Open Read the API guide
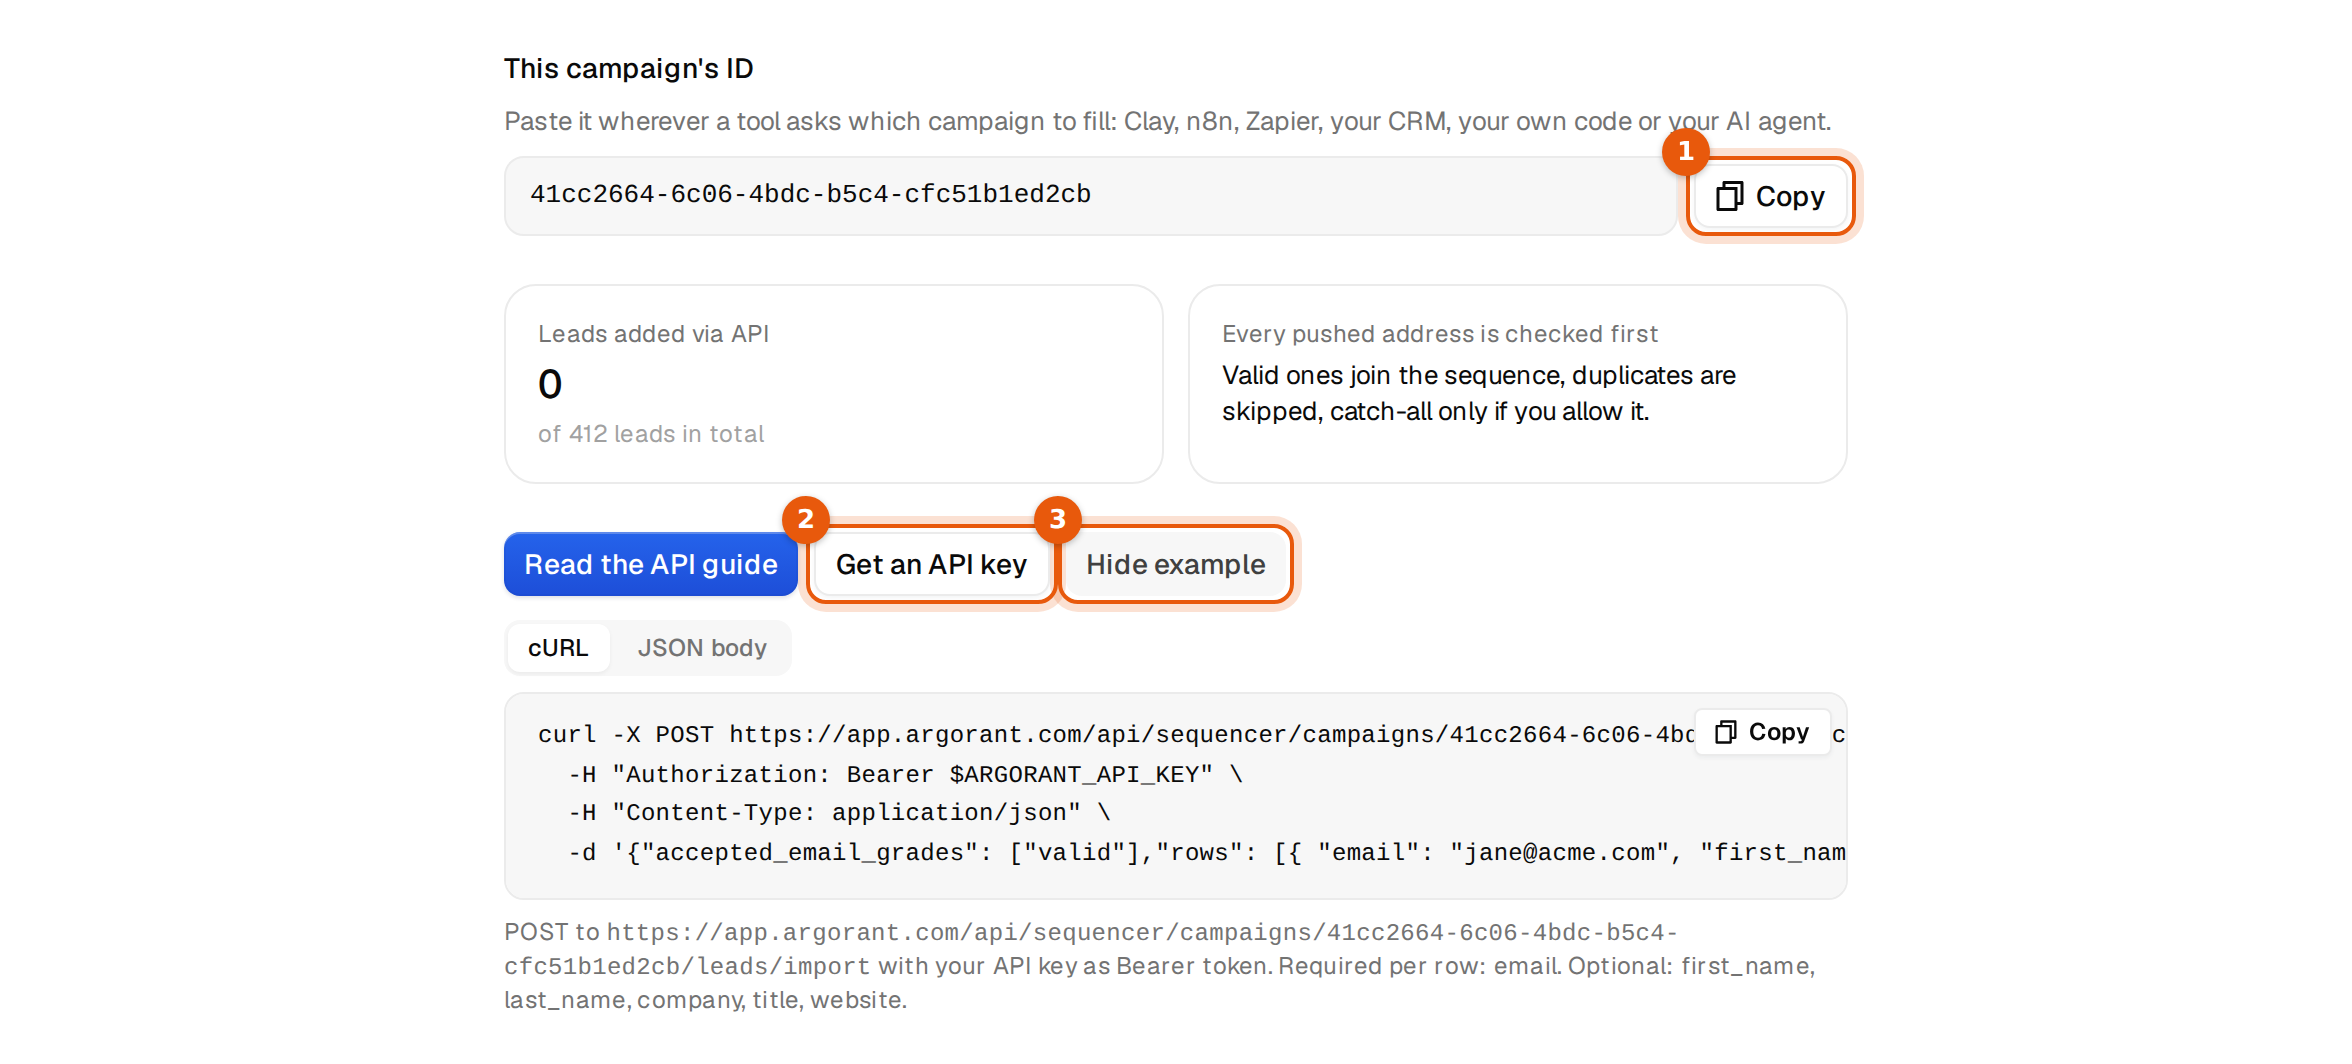 651,564
